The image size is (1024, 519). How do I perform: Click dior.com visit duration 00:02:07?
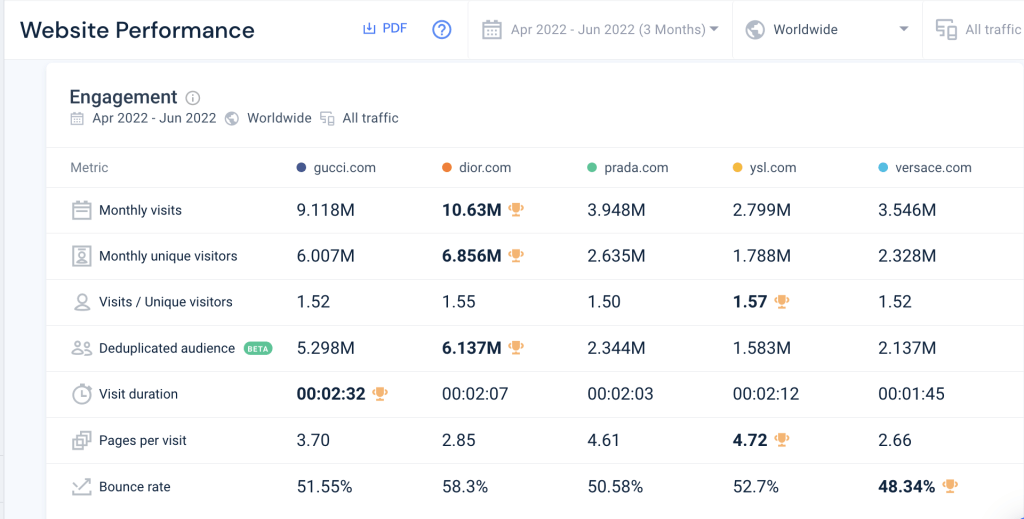(475, 394)
